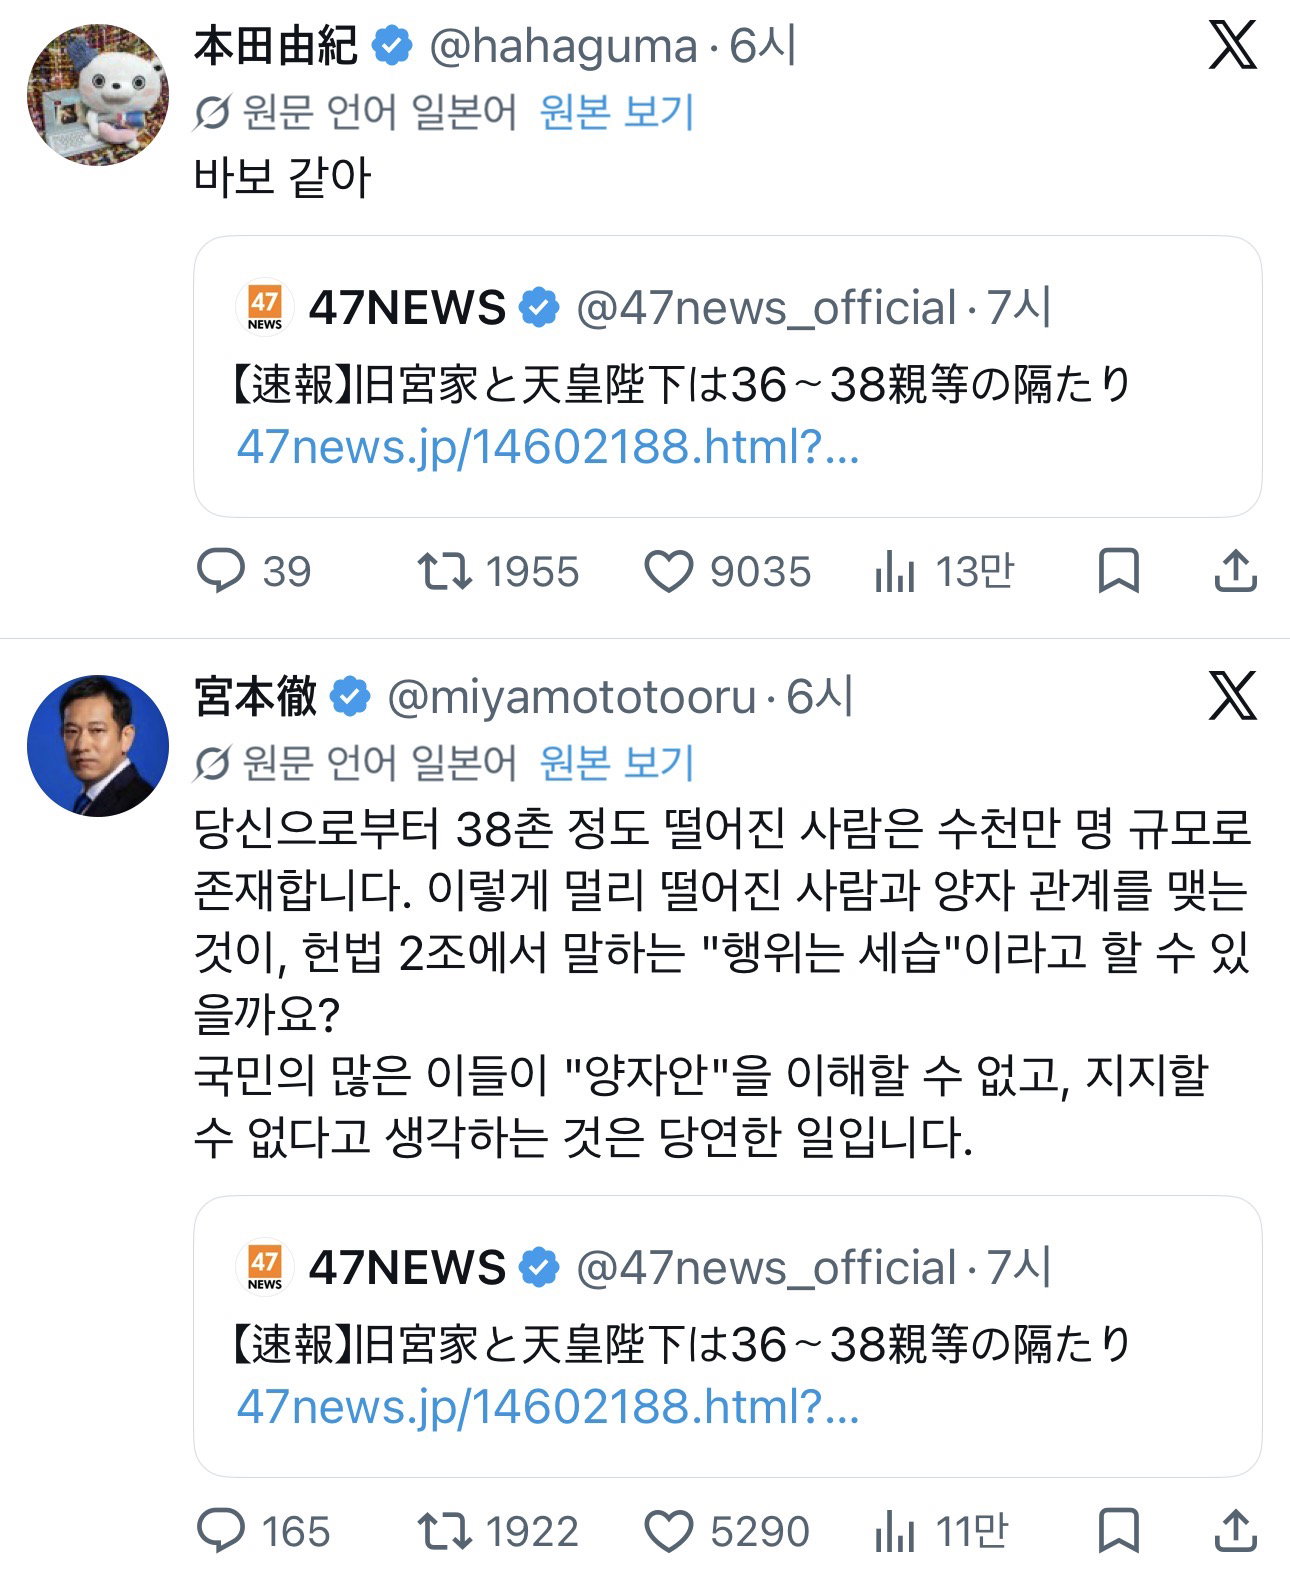
Task: Open replies with 165 comments
Action: [263, 1531]
